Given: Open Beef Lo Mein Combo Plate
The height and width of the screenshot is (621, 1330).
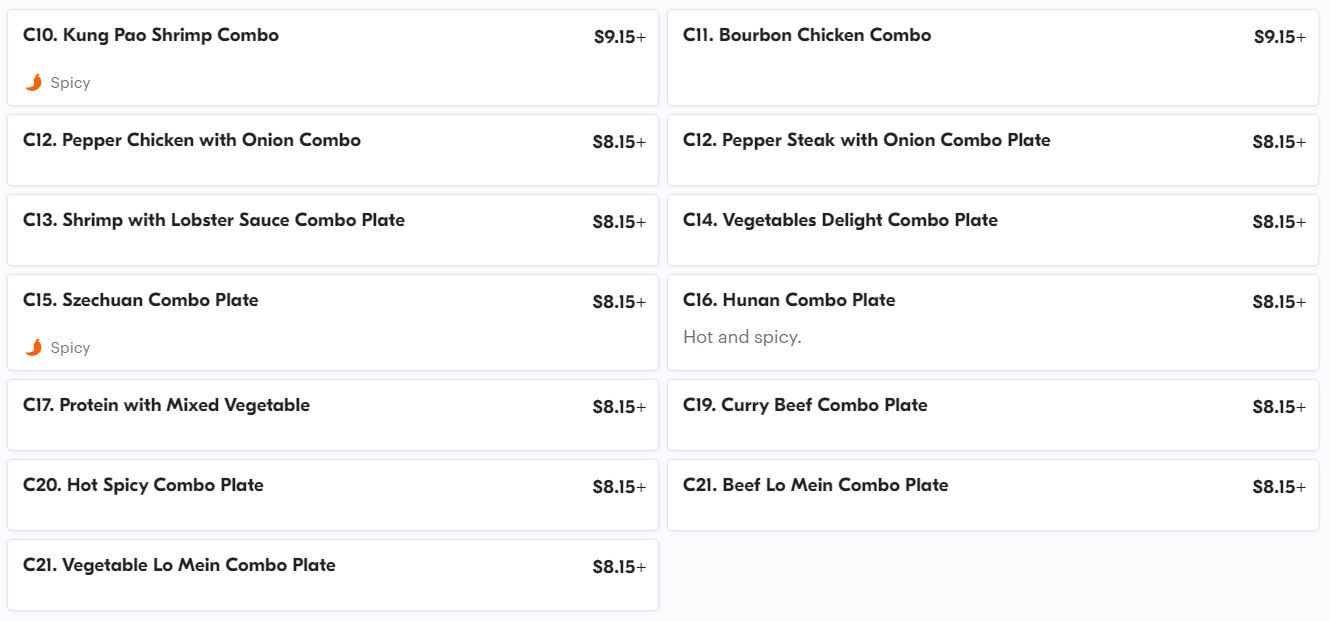Looking at the screenshot, I should 815,485.
